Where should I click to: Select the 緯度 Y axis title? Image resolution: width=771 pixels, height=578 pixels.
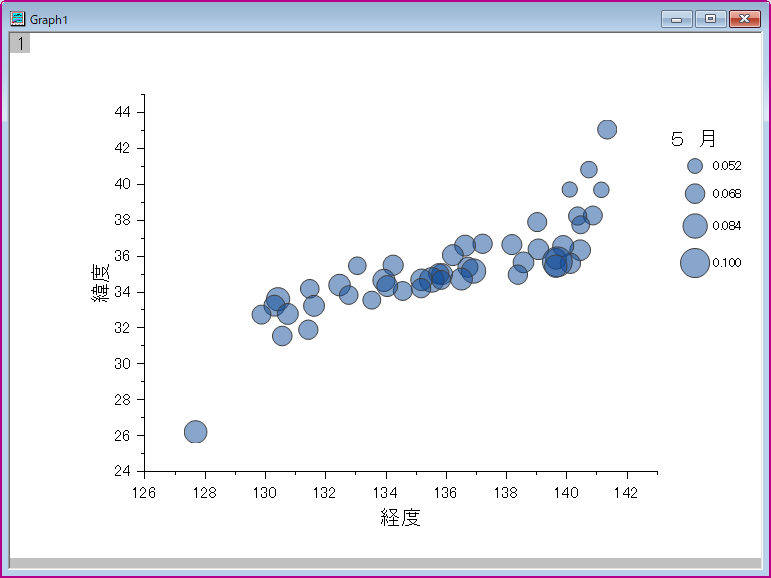(x=101, y=283)
